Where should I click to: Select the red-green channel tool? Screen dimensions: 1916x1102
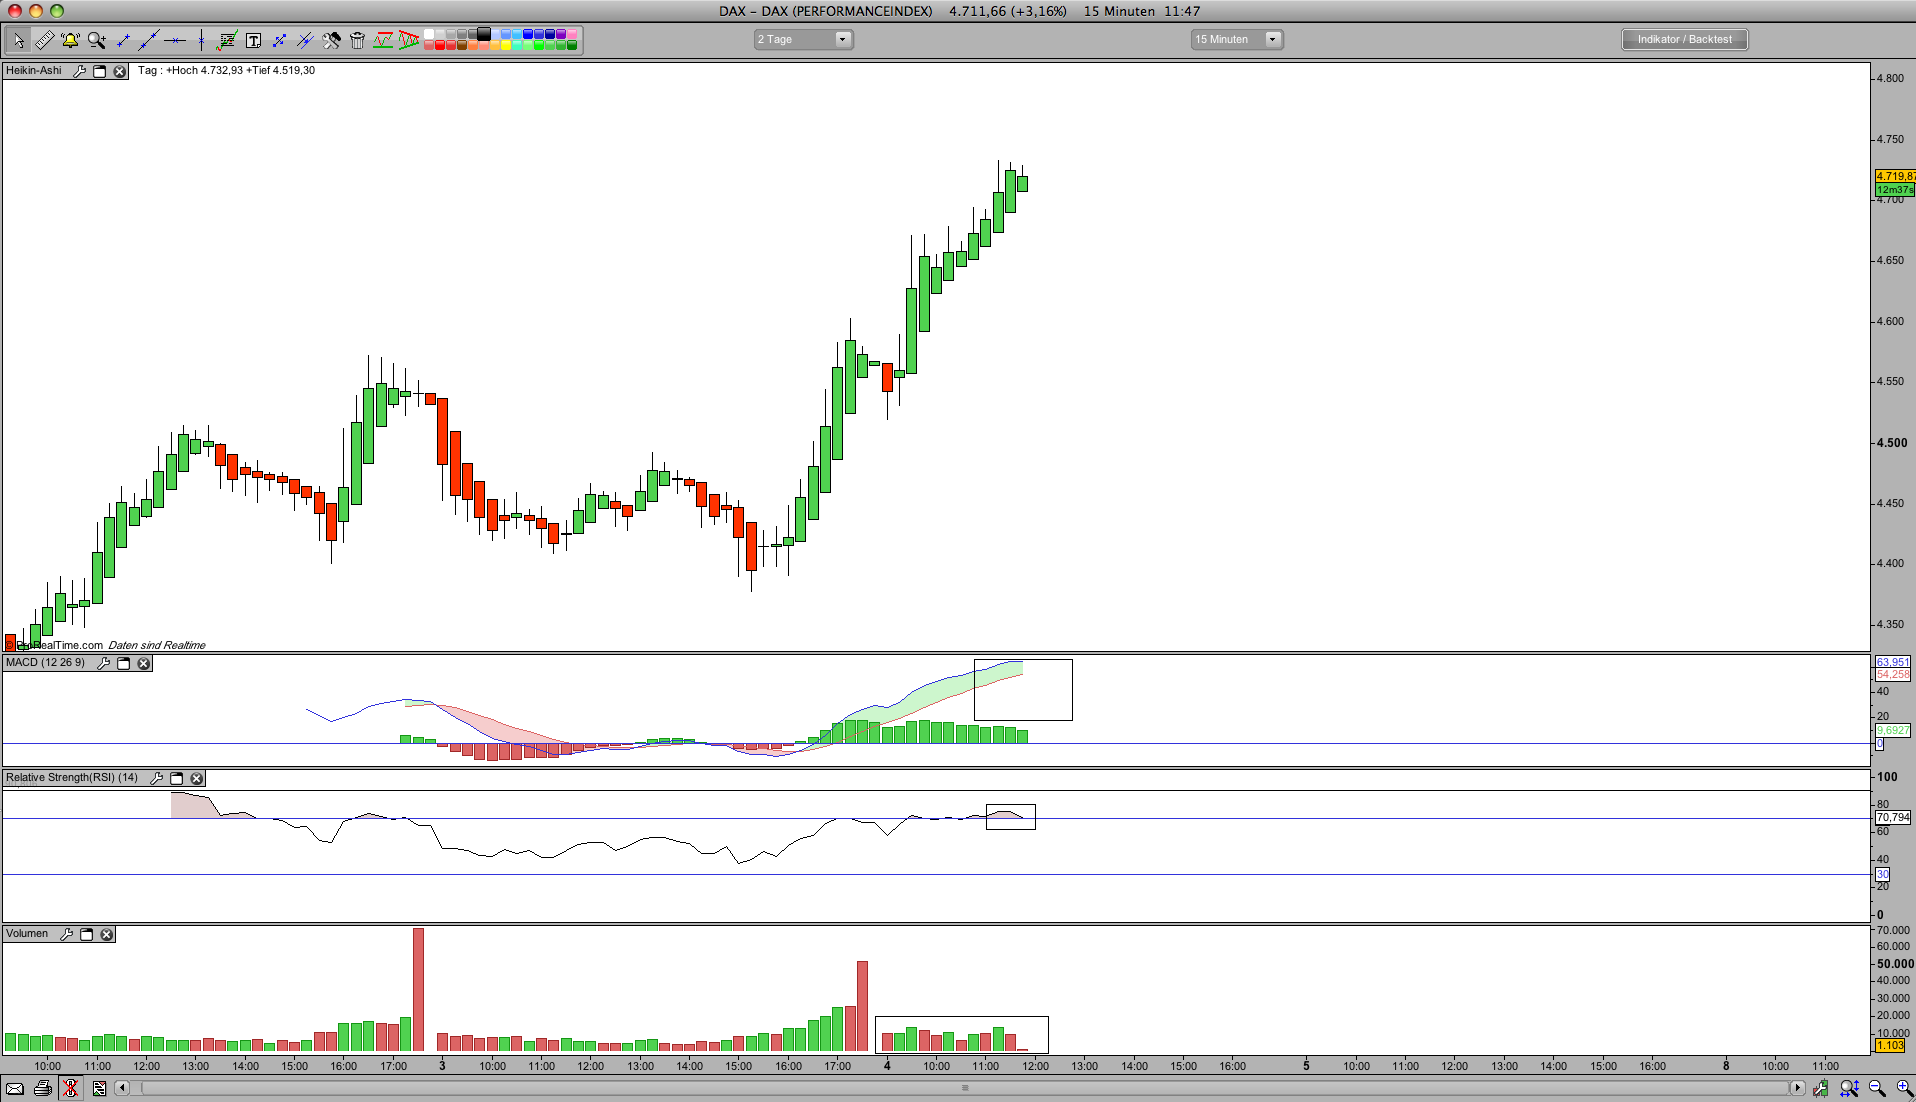point(383,40)
